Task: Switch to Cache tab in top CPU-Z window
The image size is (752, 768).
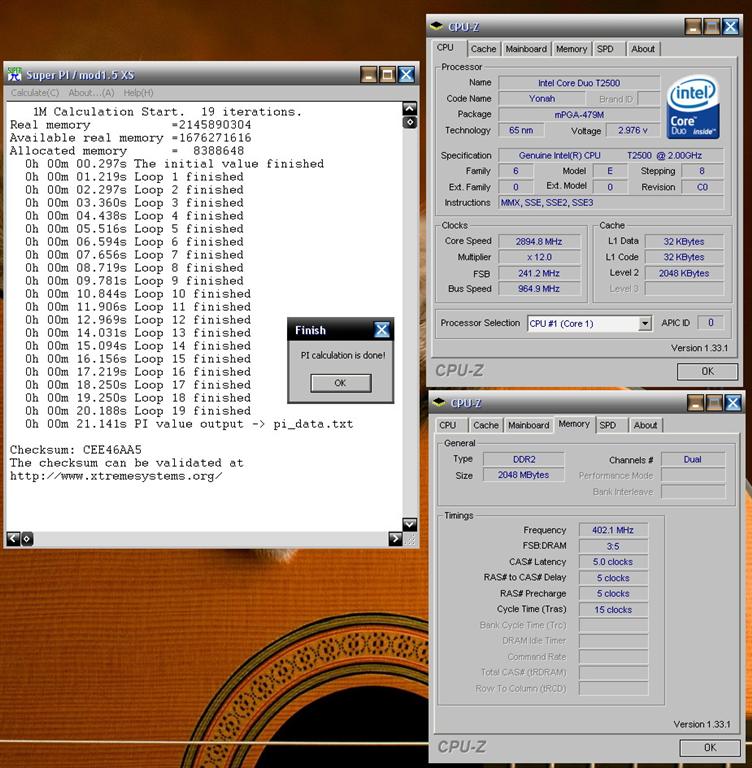Action: (484, 49)
